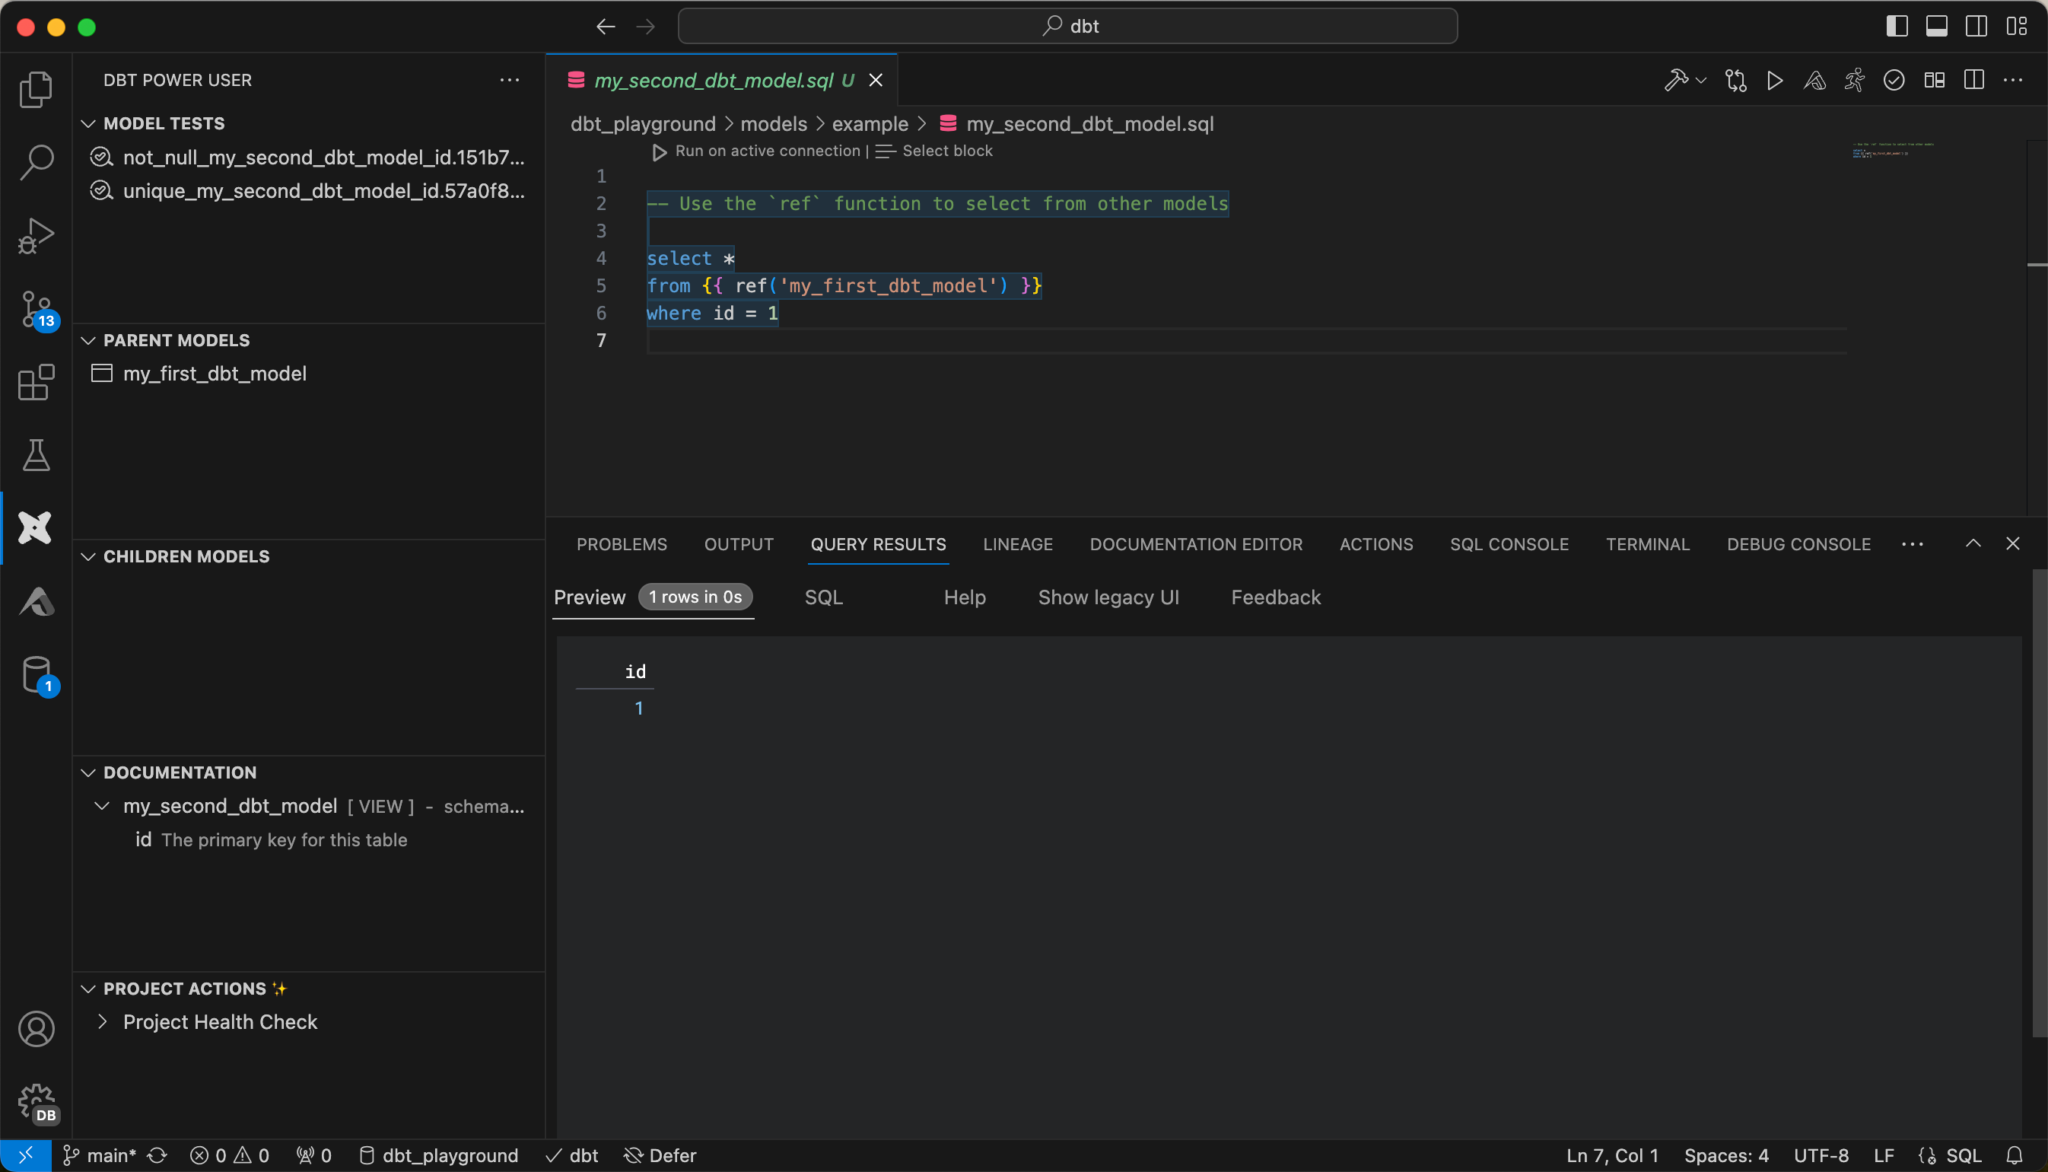Open Source Control with 13 changes
2048x1172 pixels.
(36, 309)
